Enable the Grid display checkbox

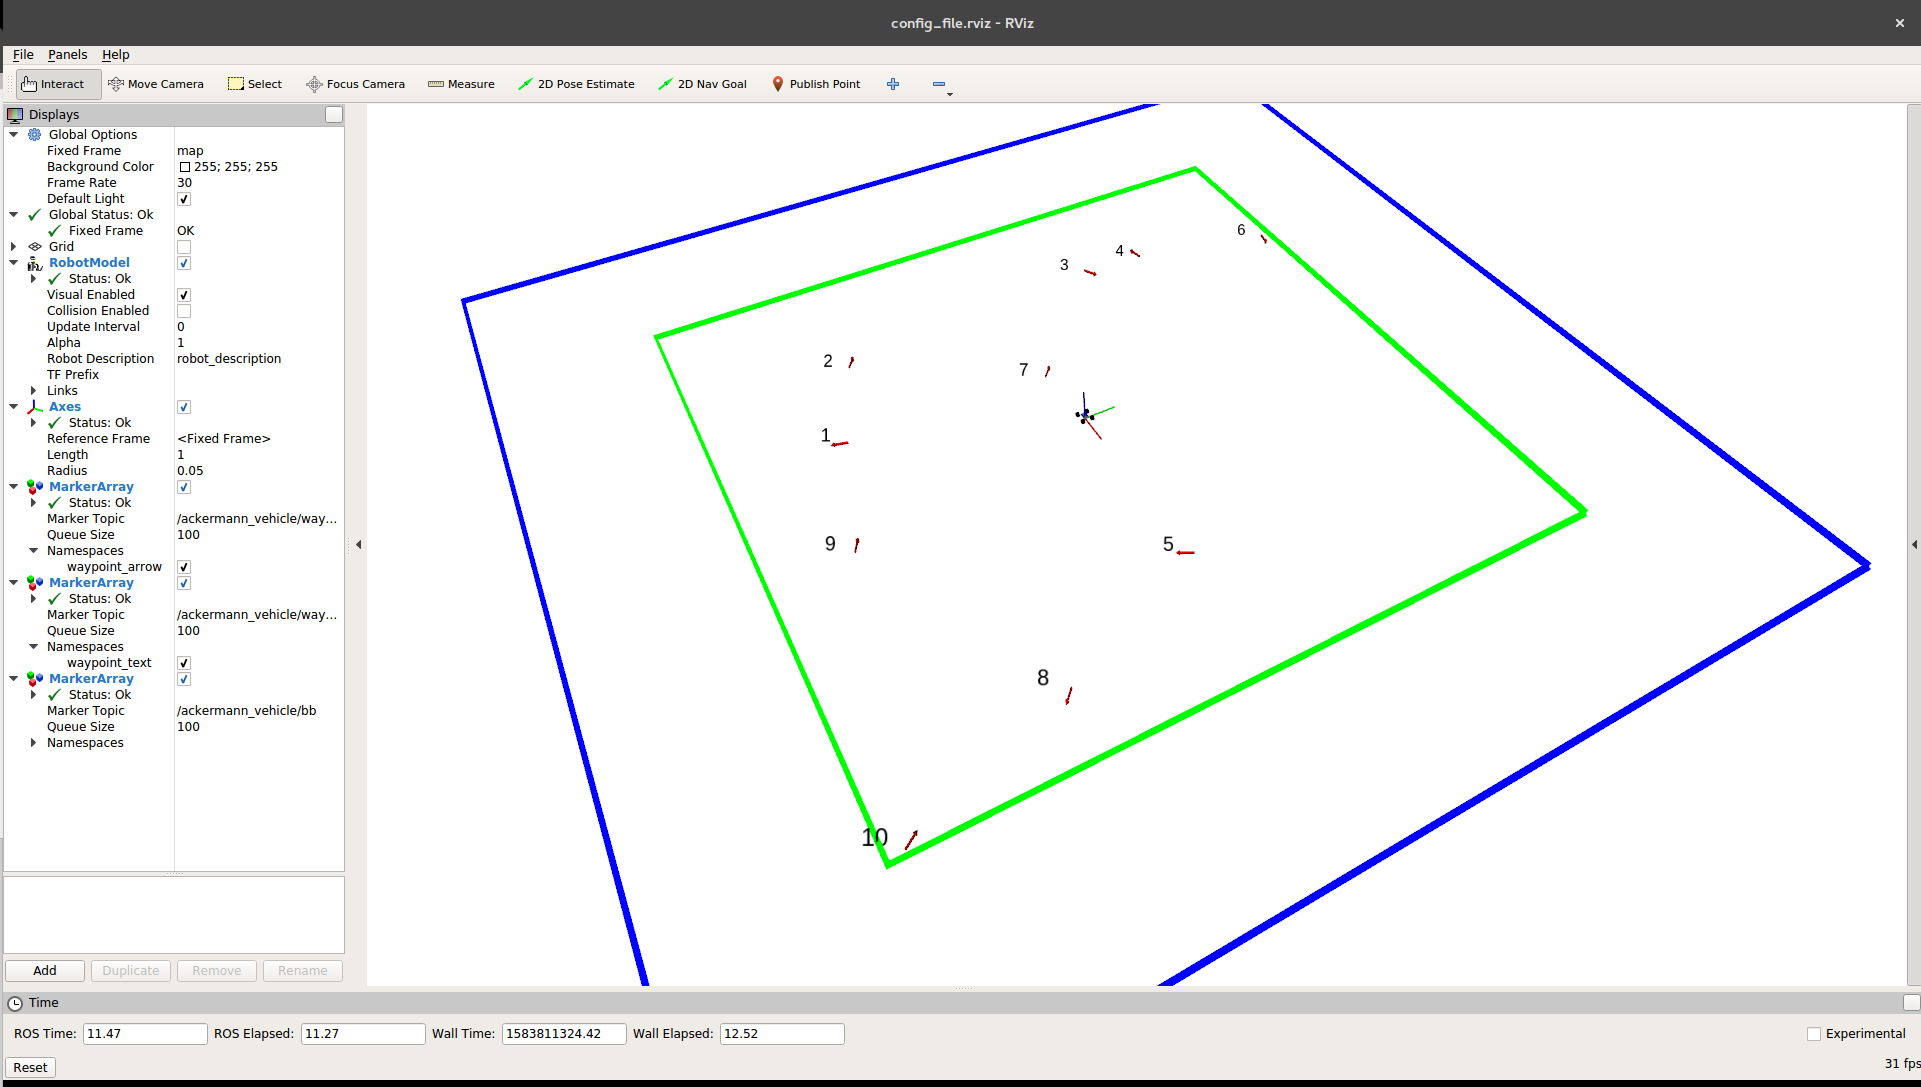[x=184, y=247]
